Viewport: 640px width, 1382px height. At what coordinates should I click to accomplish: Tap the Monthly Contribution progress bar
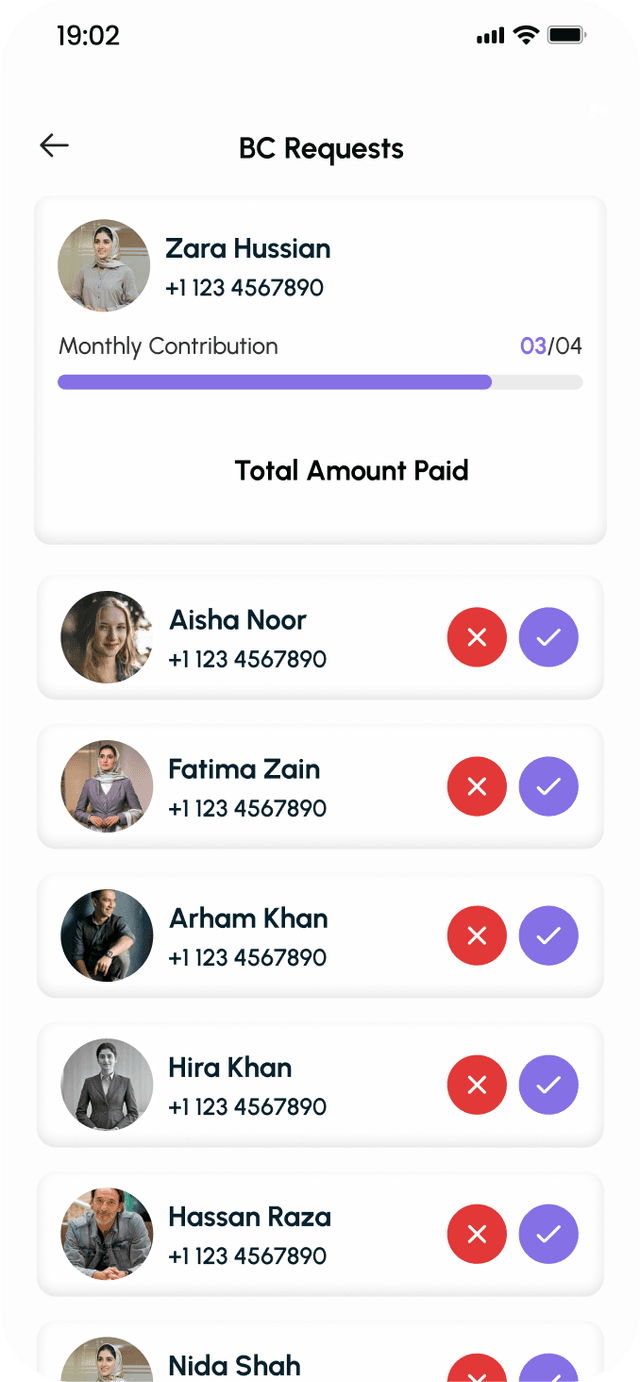320,382
